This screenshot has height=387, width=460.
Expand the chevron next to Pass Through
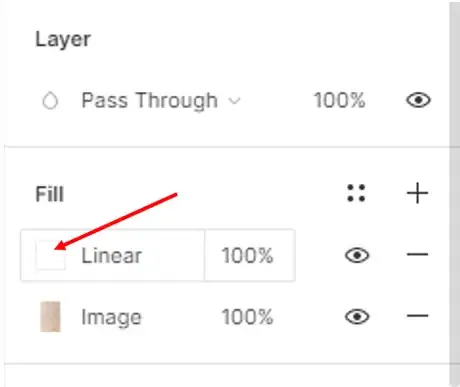(235, 101)
